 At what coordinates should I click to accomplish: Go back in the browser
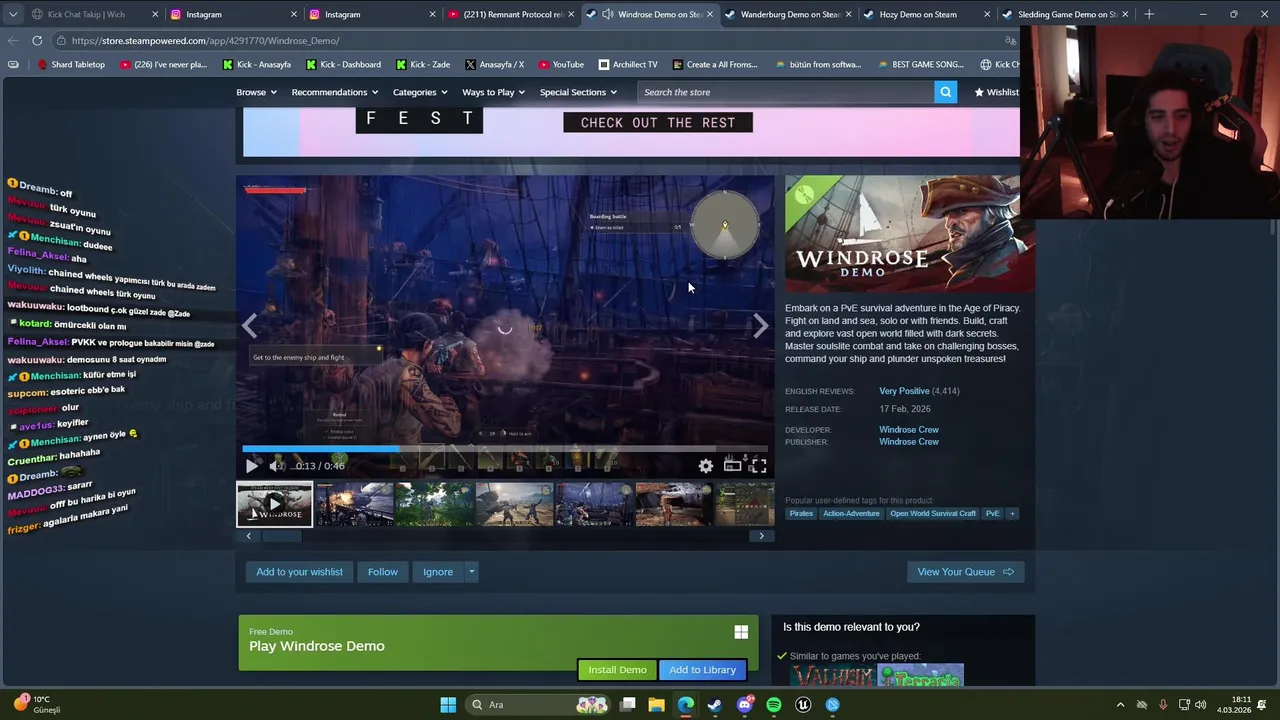[12, 40]
